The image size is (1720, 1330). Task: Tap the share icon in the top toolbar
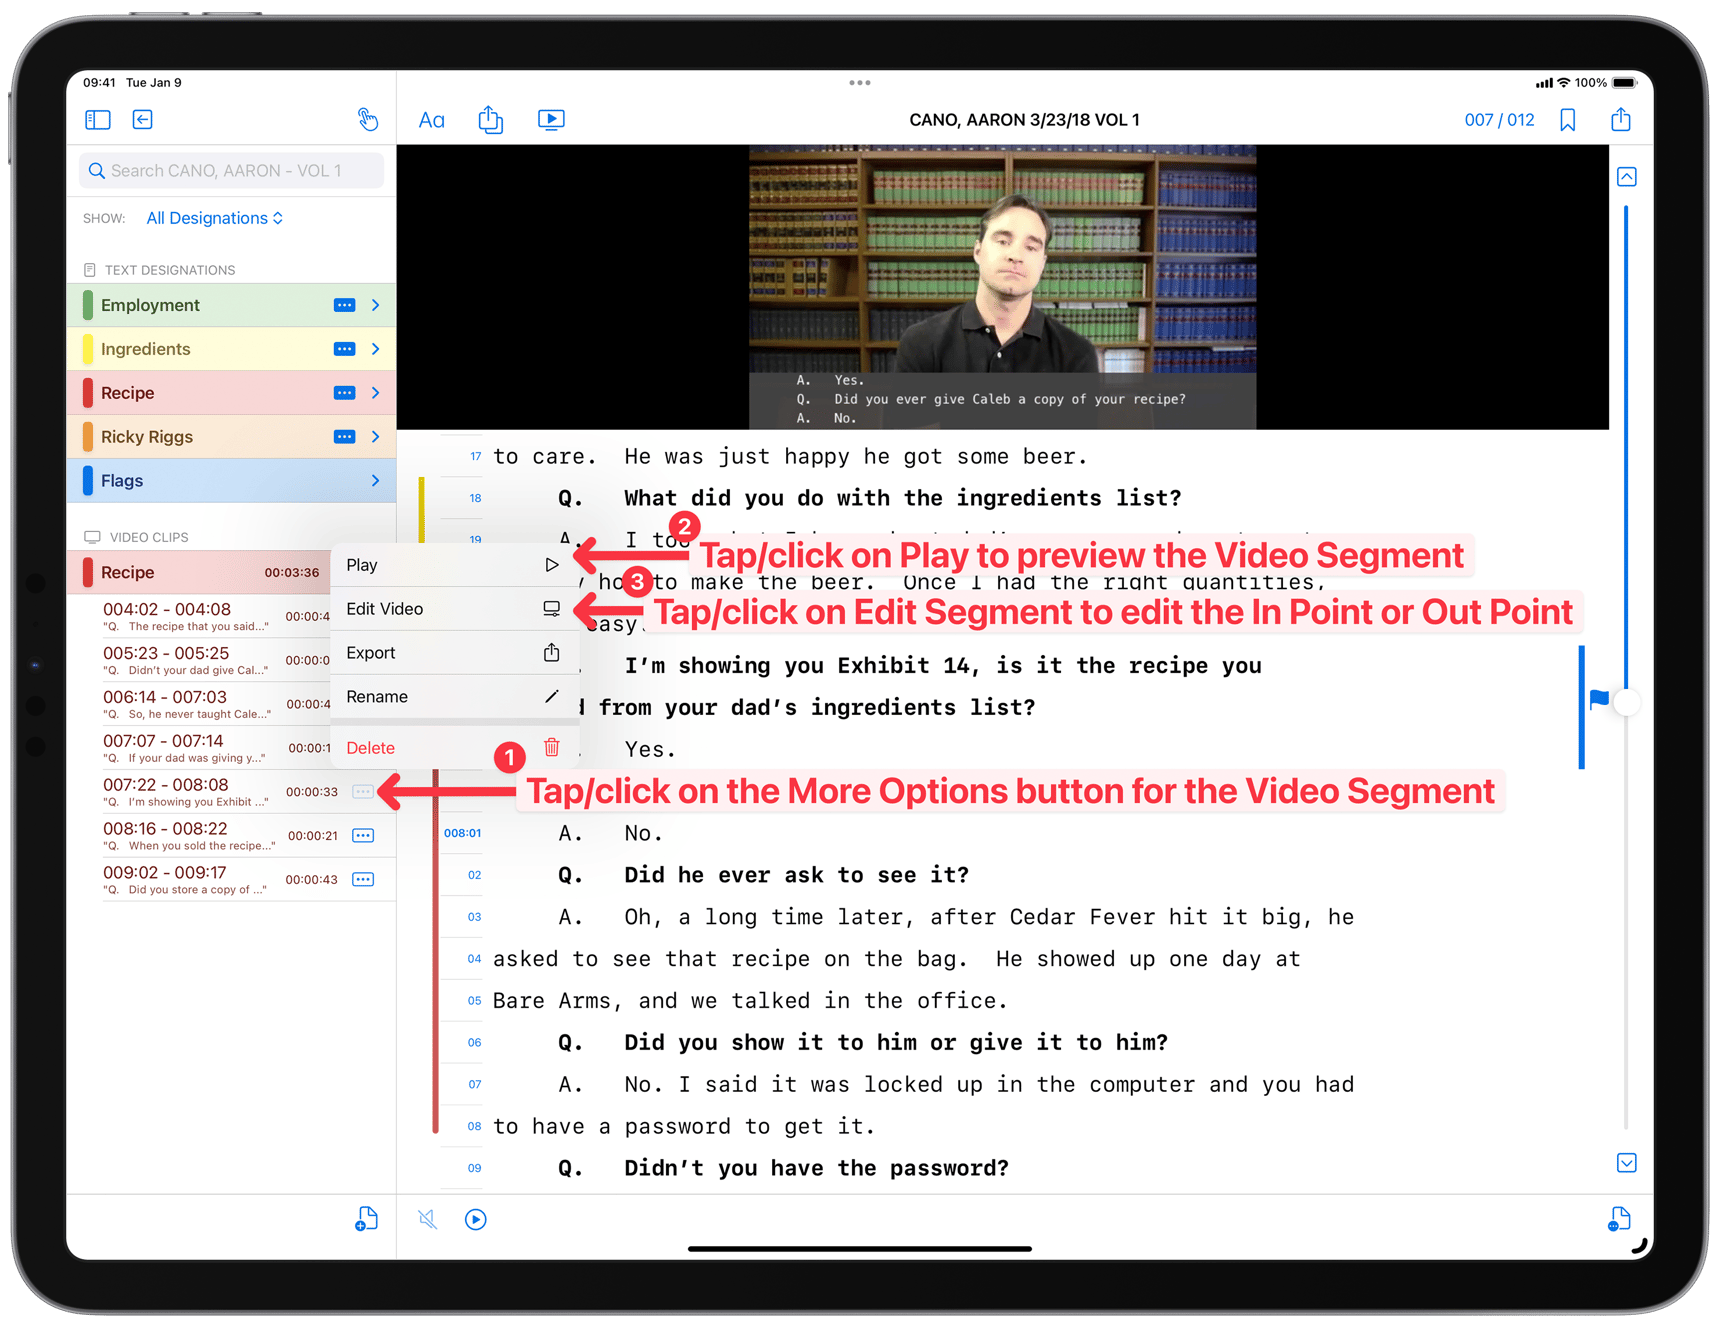click(490, 119)
